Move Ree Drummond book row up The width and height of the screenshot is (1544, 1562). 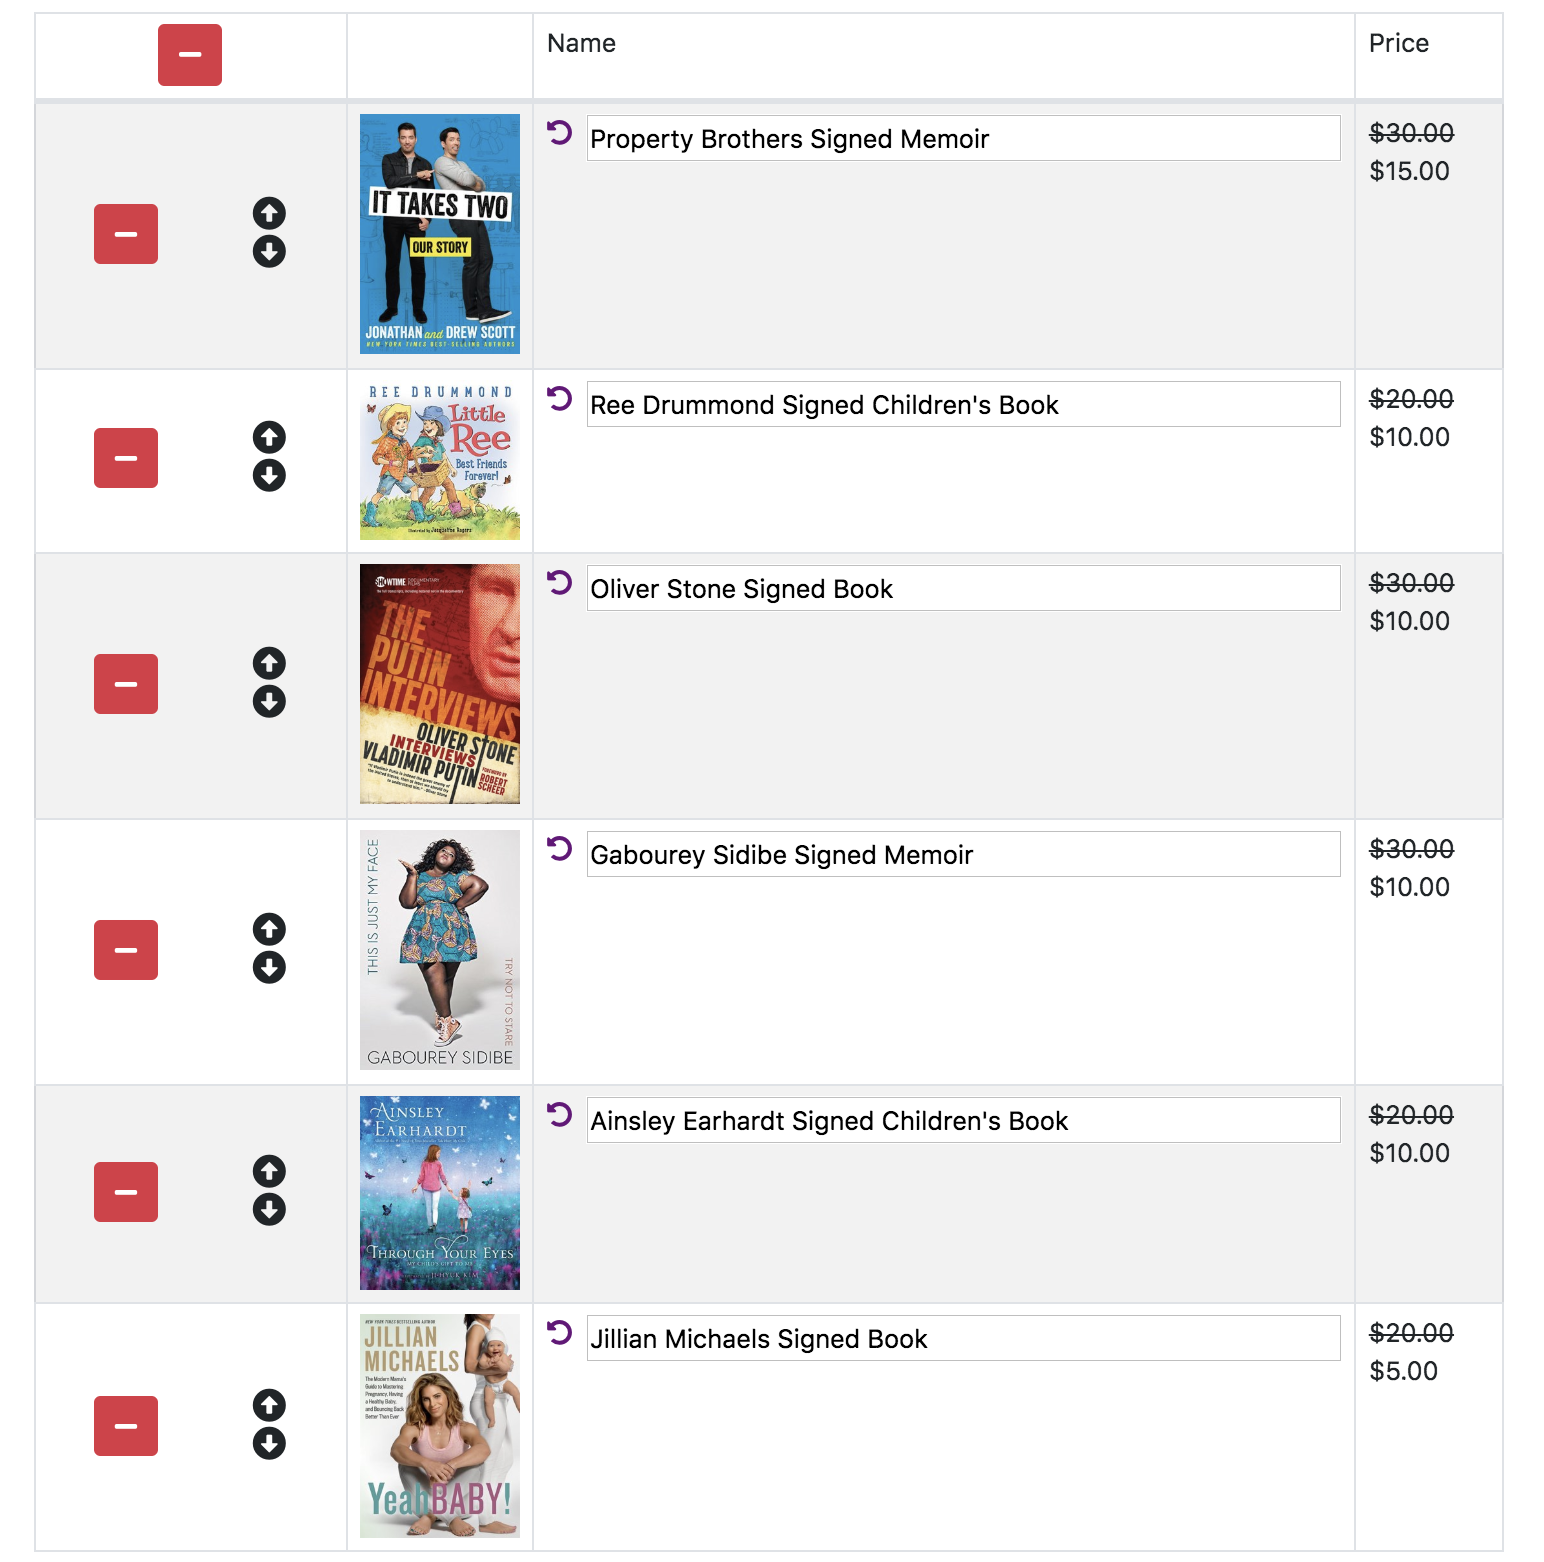click(x=269, y=437)
